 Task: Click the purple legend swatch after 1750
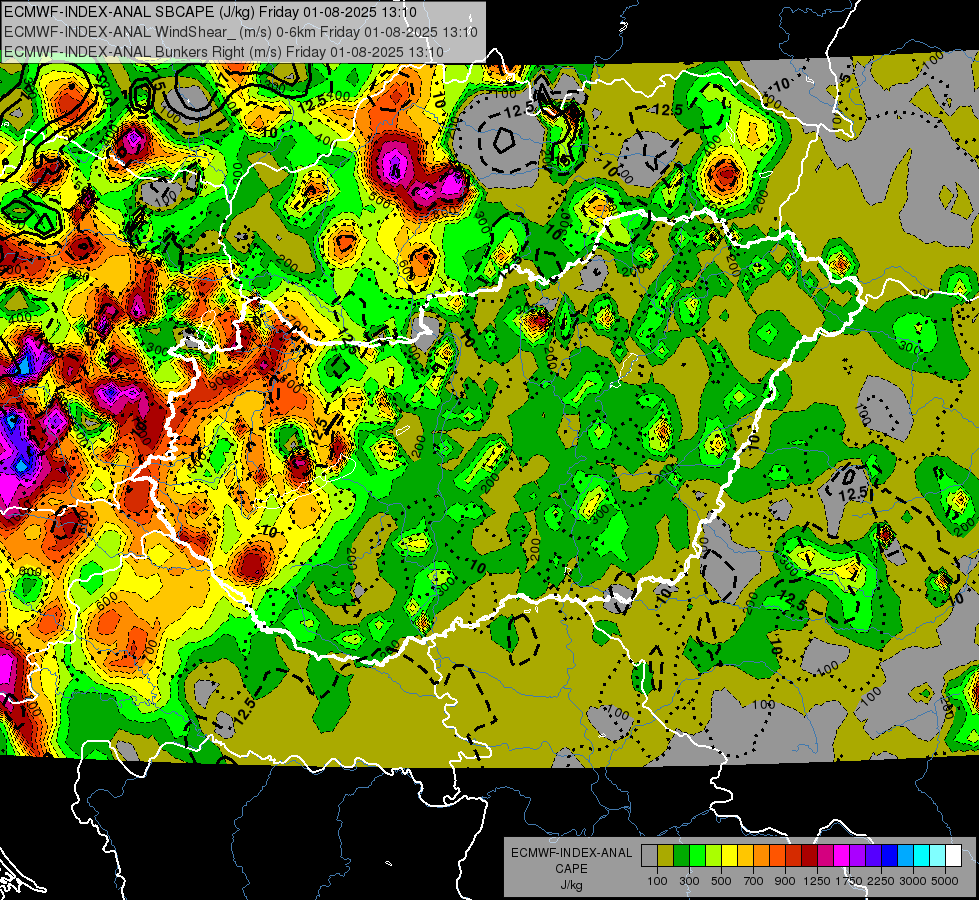pyautogui.click(x=857, y=856)
